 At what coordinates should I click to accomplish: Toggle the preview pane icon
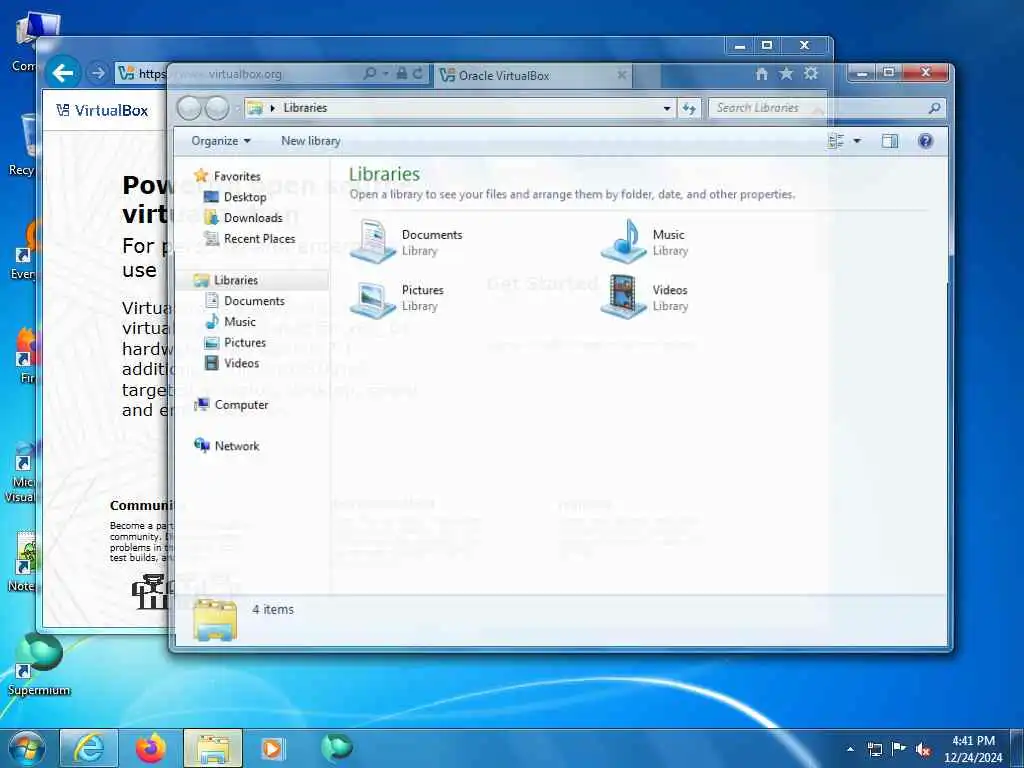[x=889, y=141]
